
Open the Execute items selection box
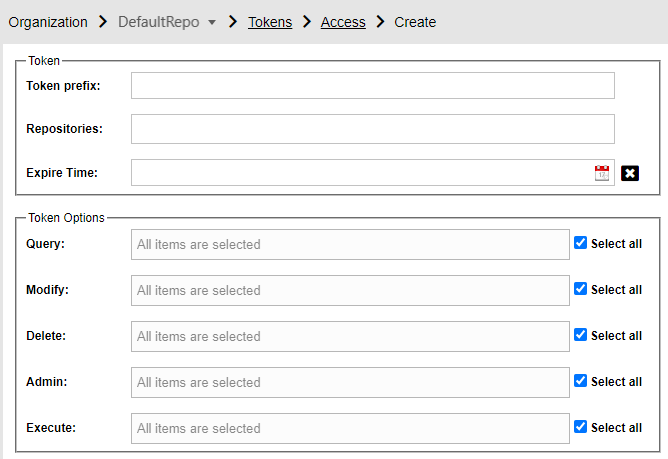[350, 429]
